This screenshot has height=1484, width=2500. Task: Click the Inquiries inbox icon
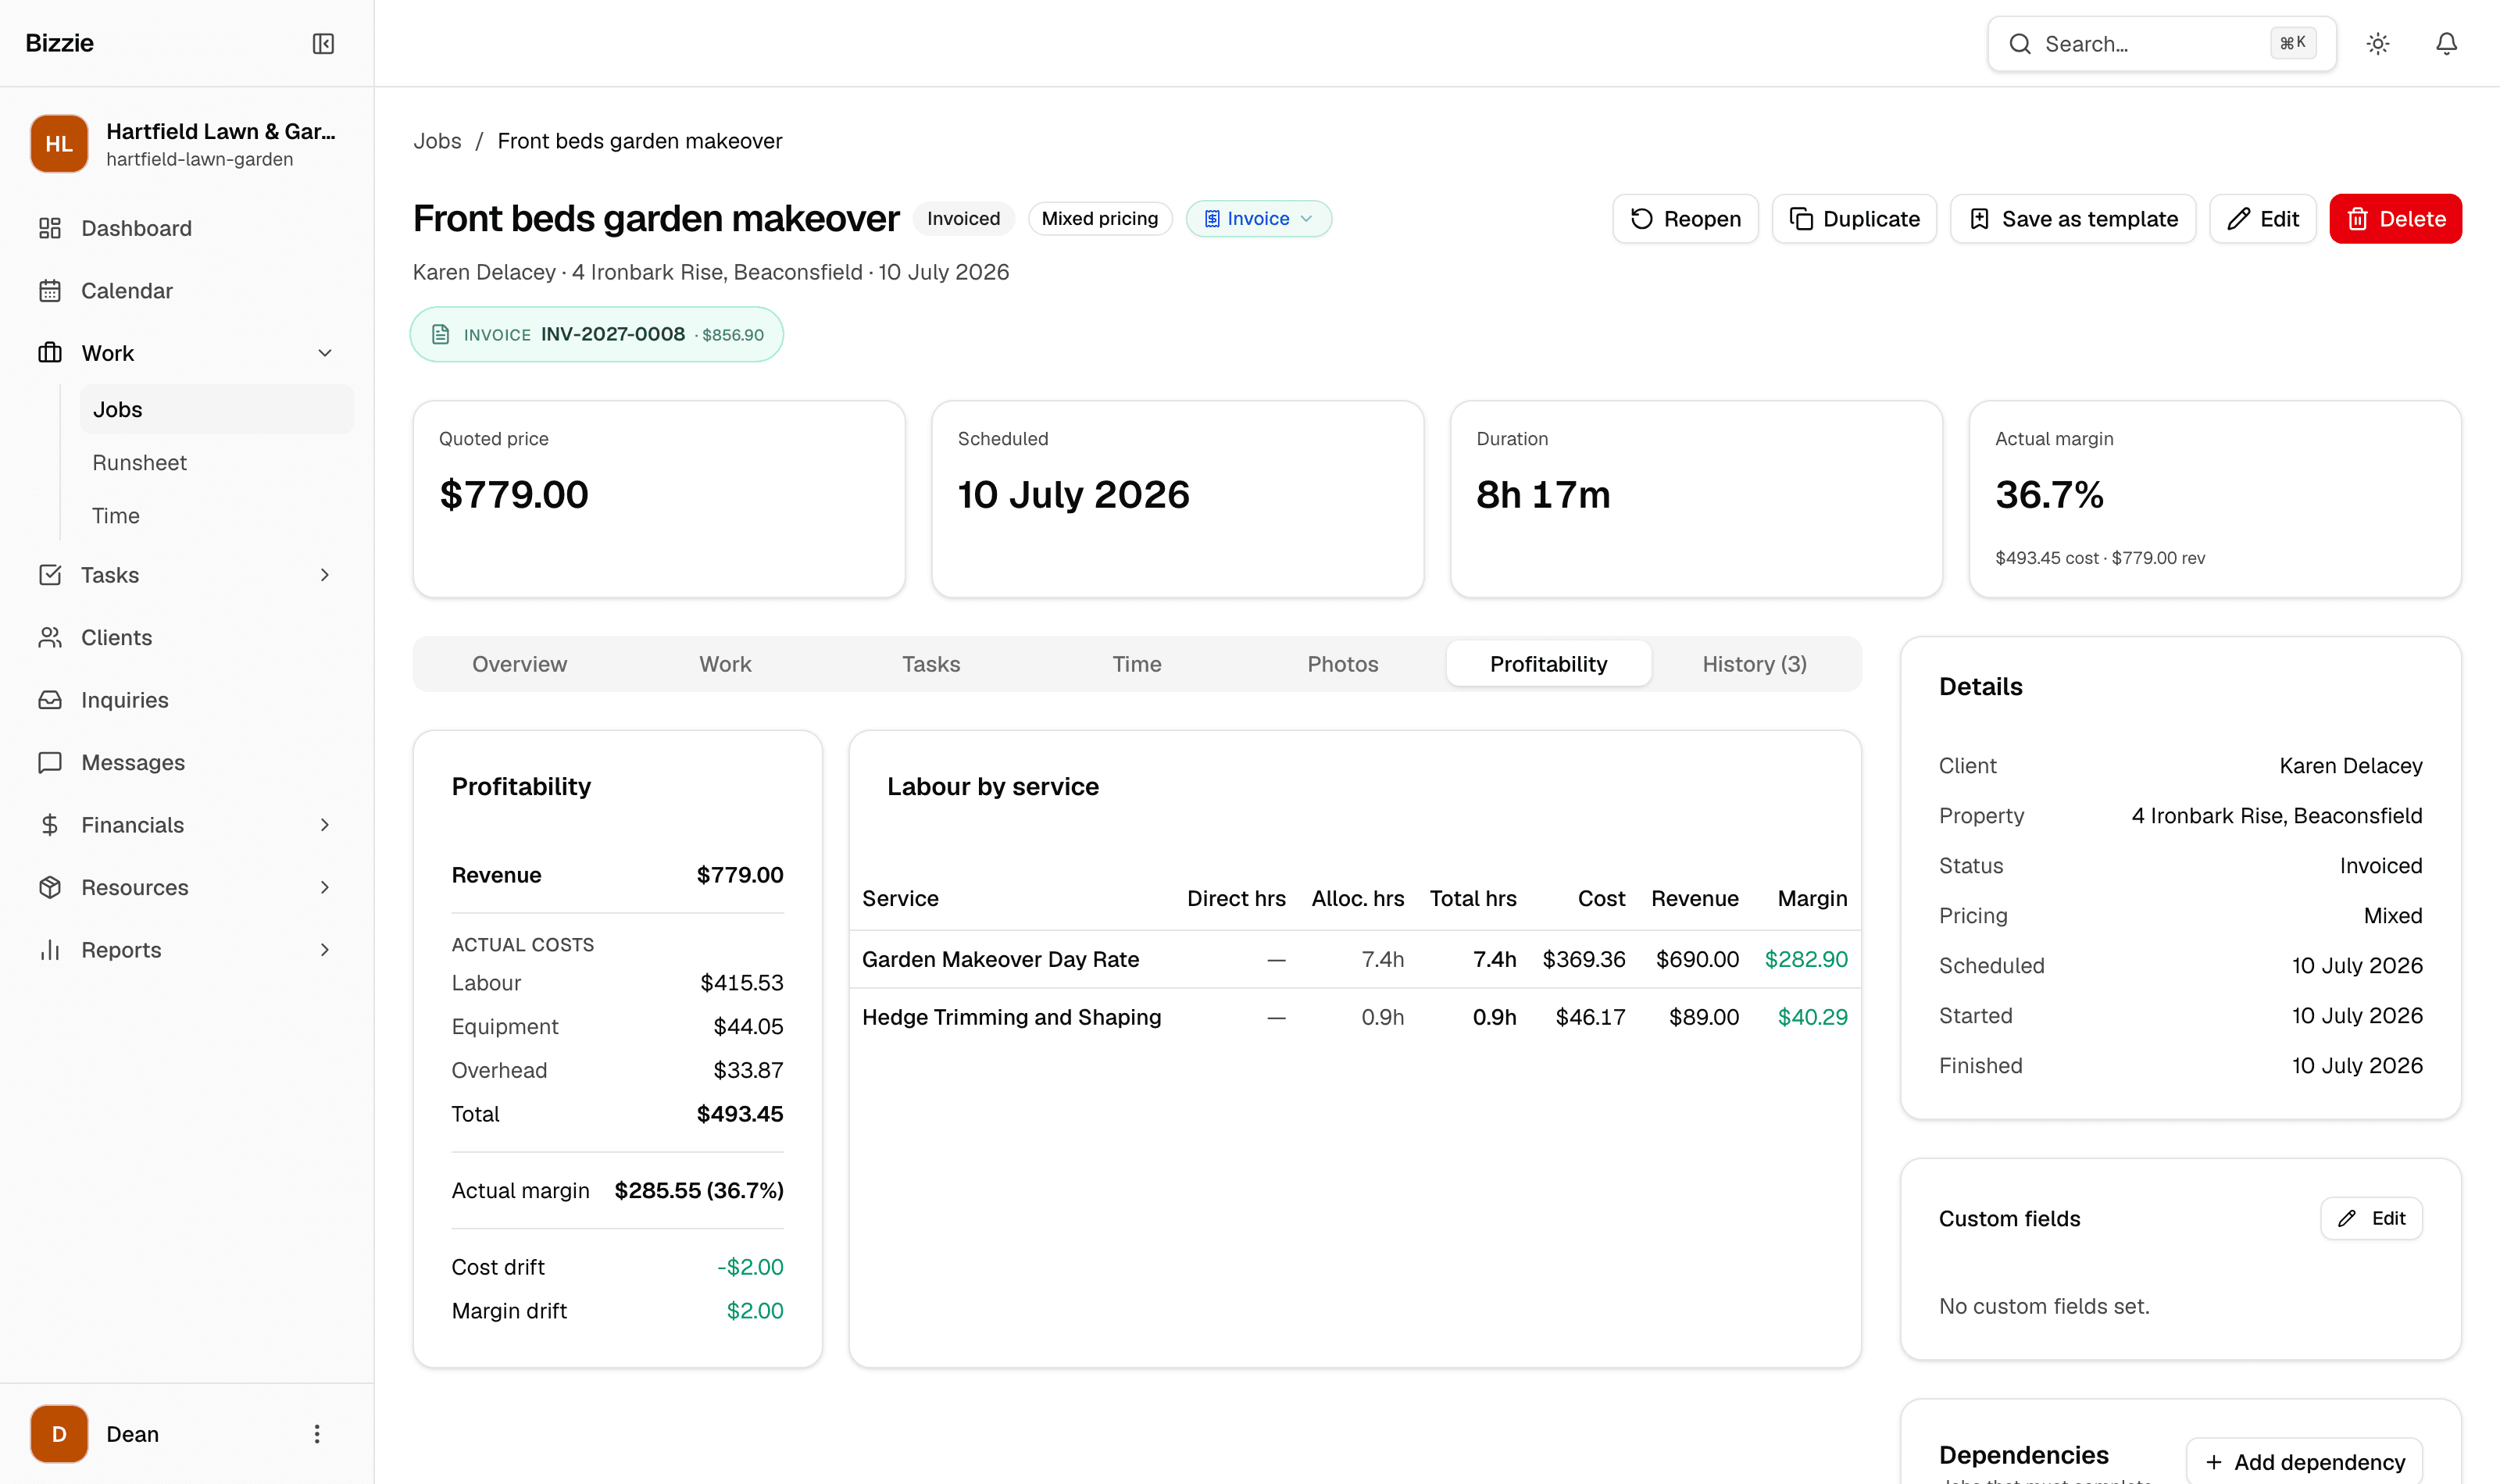coord(50,700)
